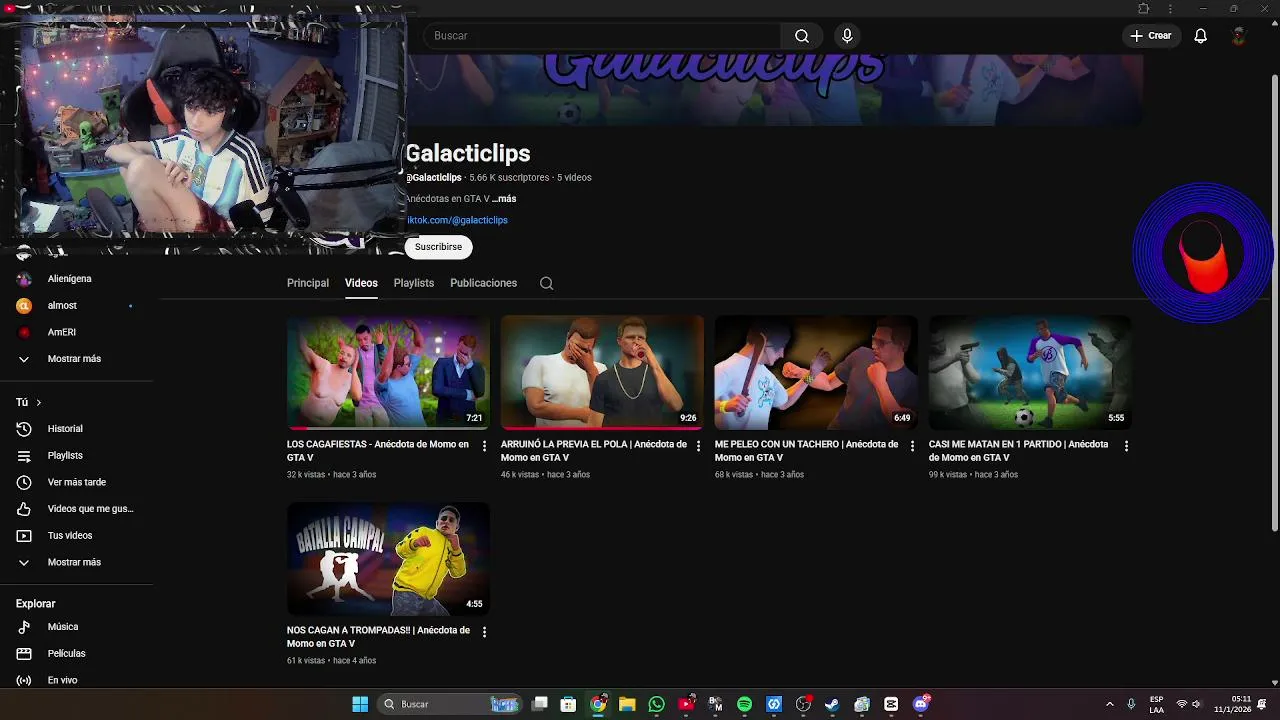This screenshot has width=1280, height=720.
Task: Open Discord from the taskbar
Action: tap(921, 704)
